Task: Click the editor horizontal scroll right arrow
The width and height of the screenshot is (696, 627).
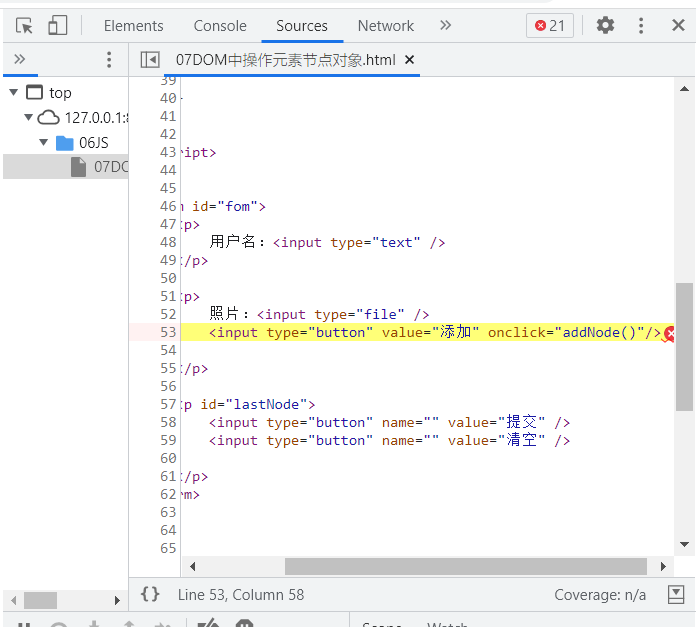Action: click(x=663, y=566)
